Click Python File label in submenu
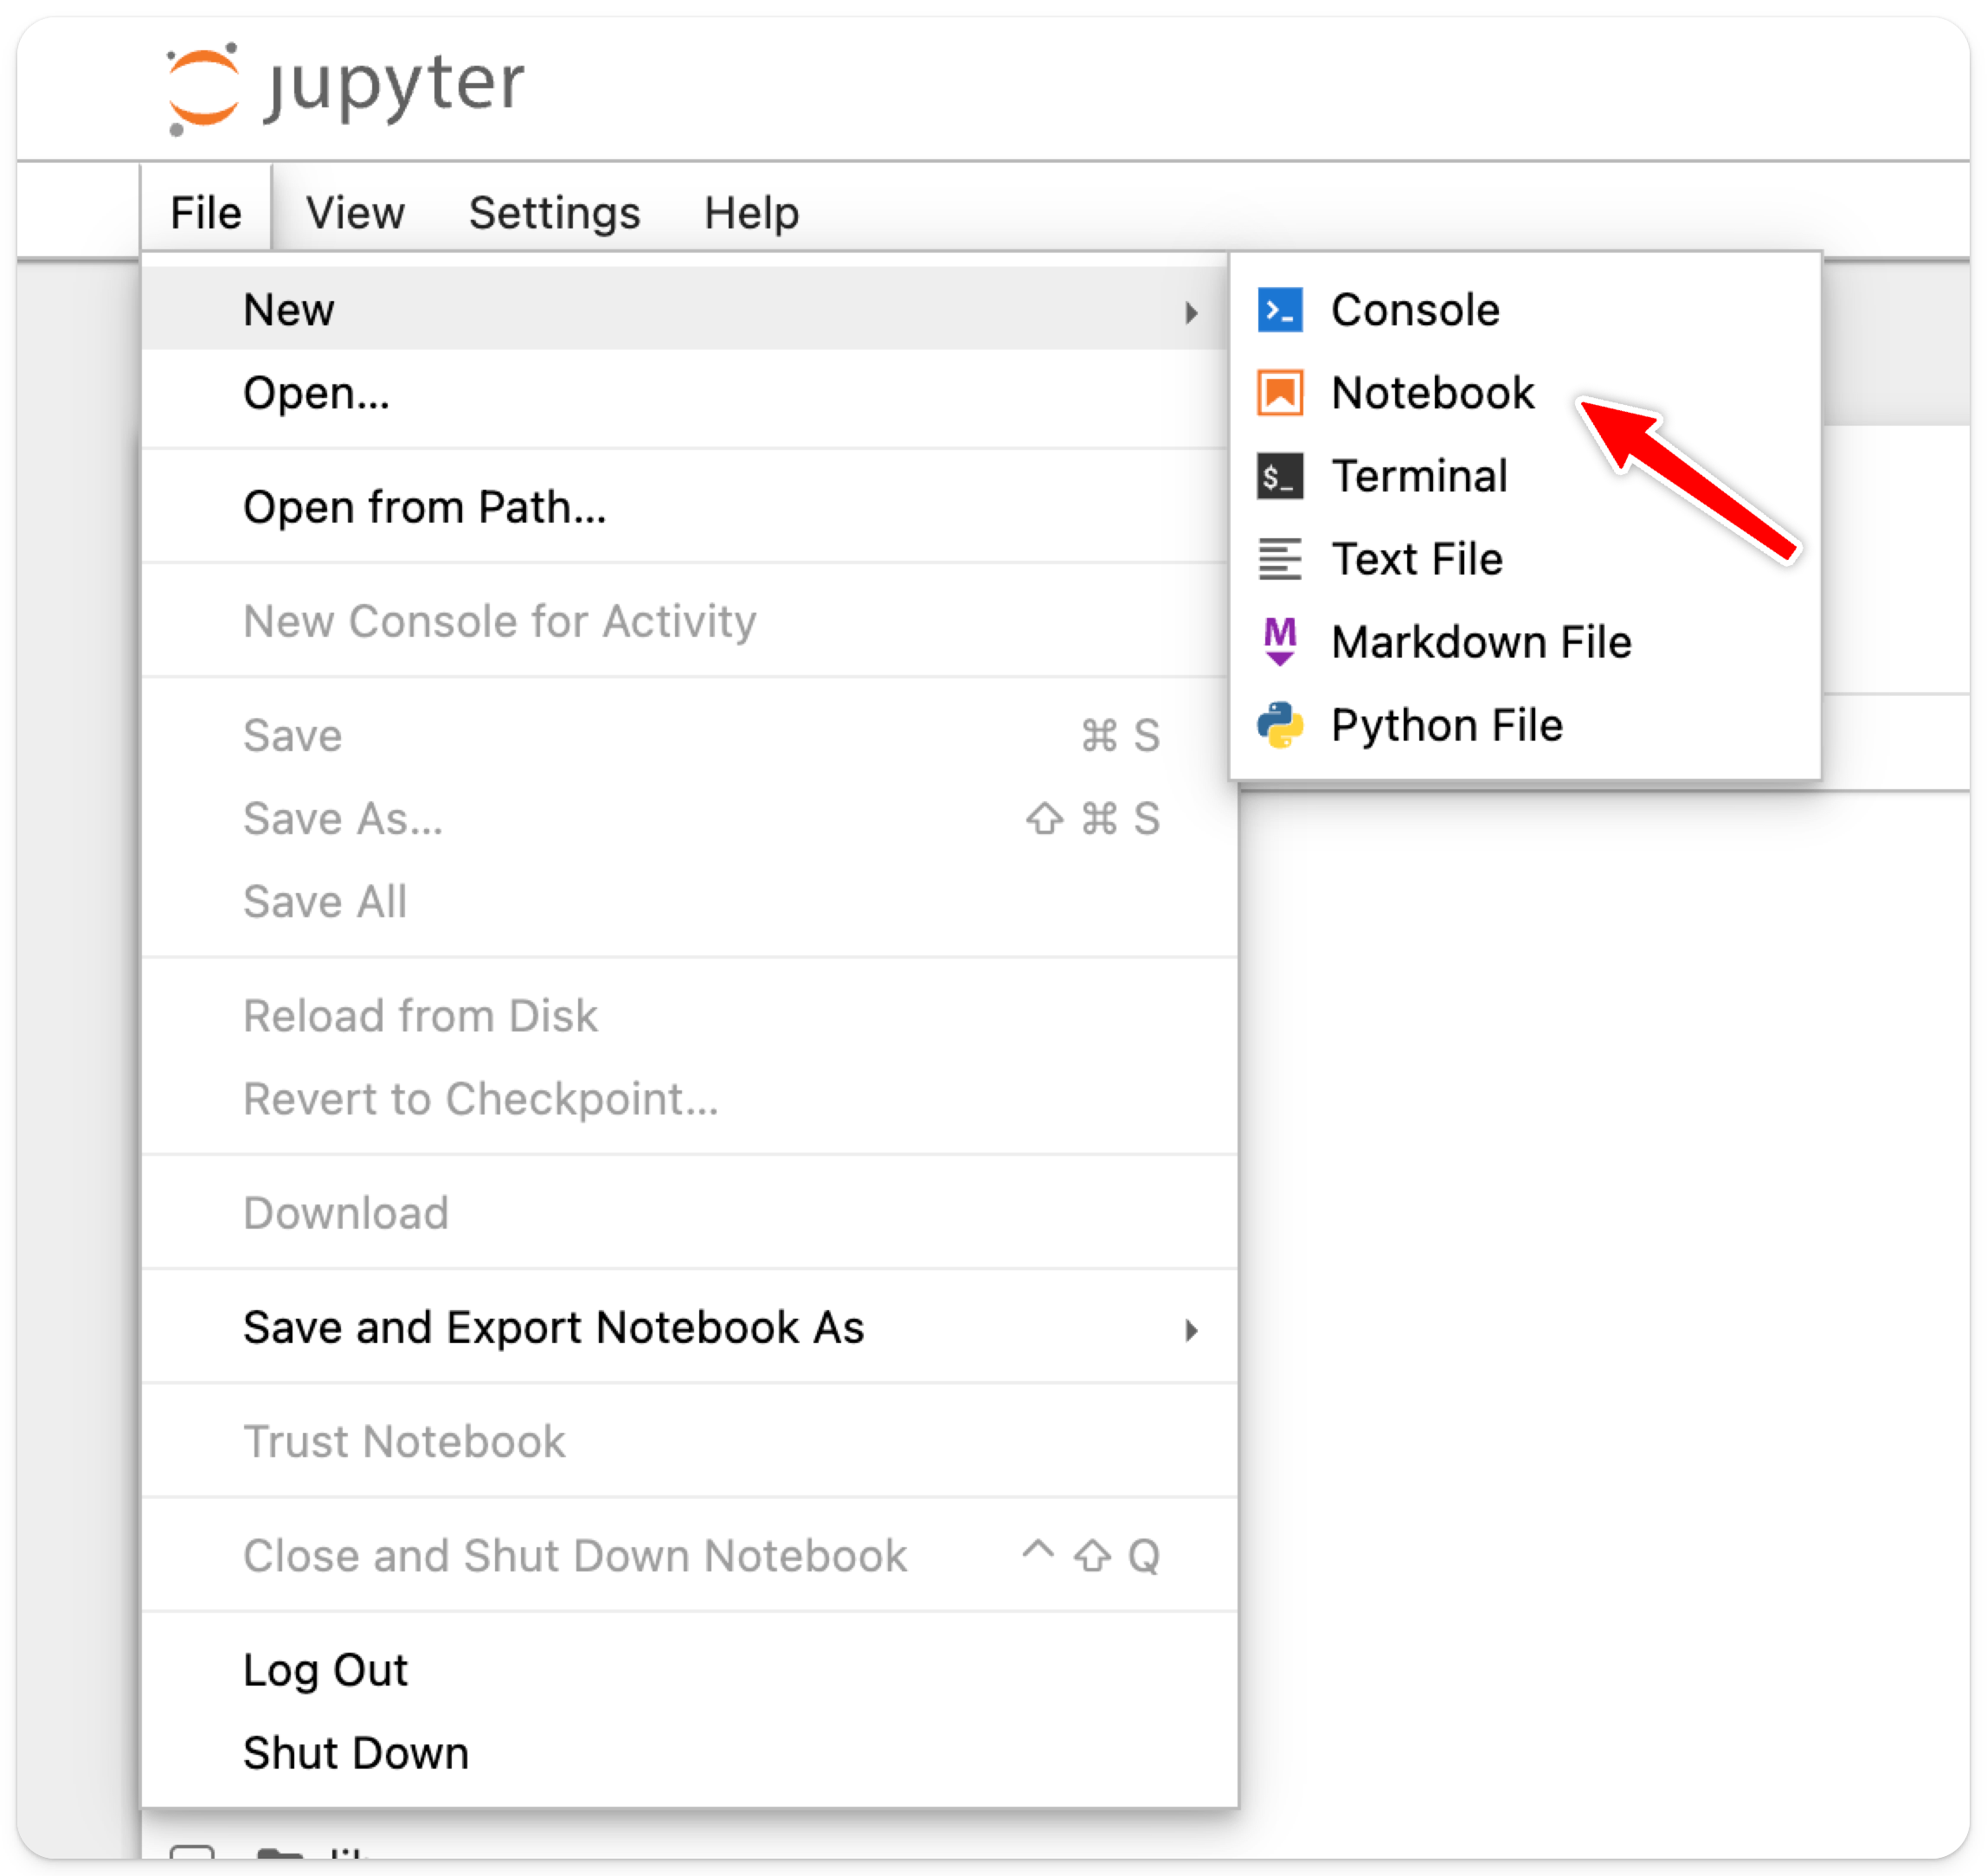 point(1446,725)
